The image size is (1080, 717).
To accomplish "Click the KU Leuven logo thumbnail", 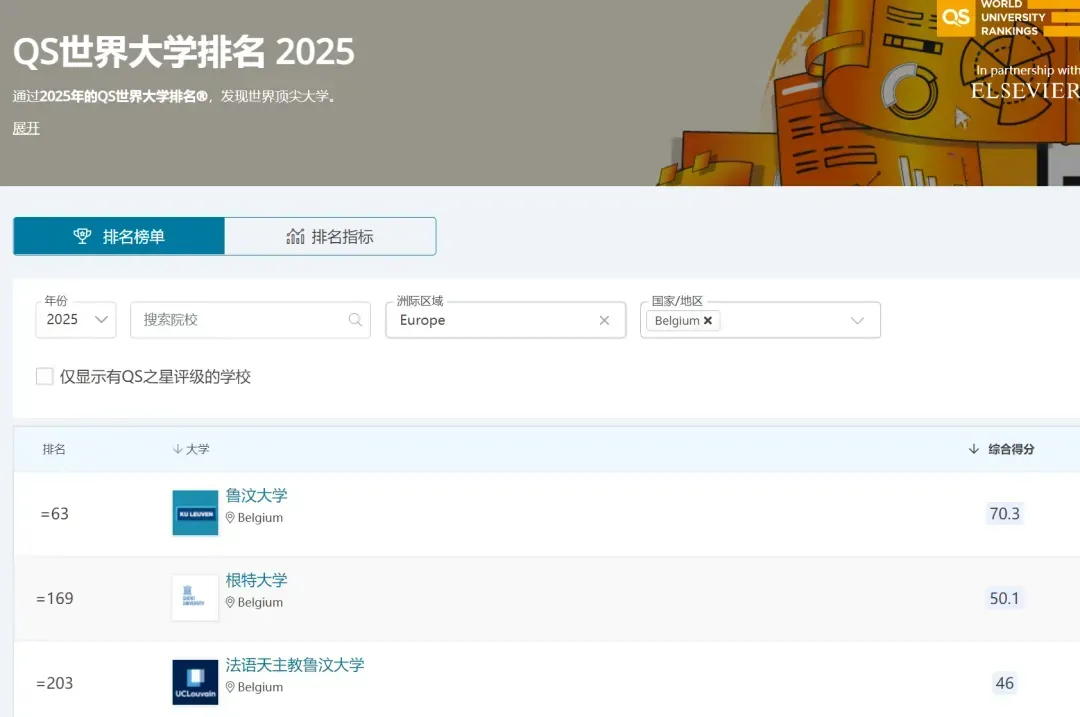I will point(195,512).
